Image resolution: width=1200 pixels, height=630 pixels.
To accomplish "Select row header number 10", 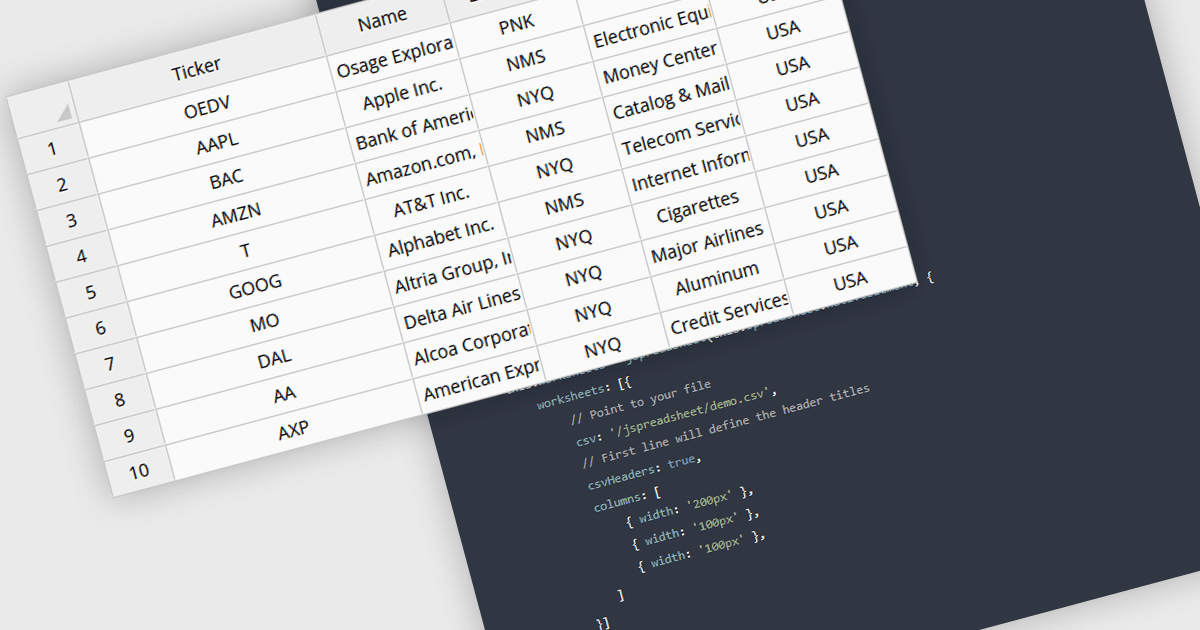I will (138, 470).
